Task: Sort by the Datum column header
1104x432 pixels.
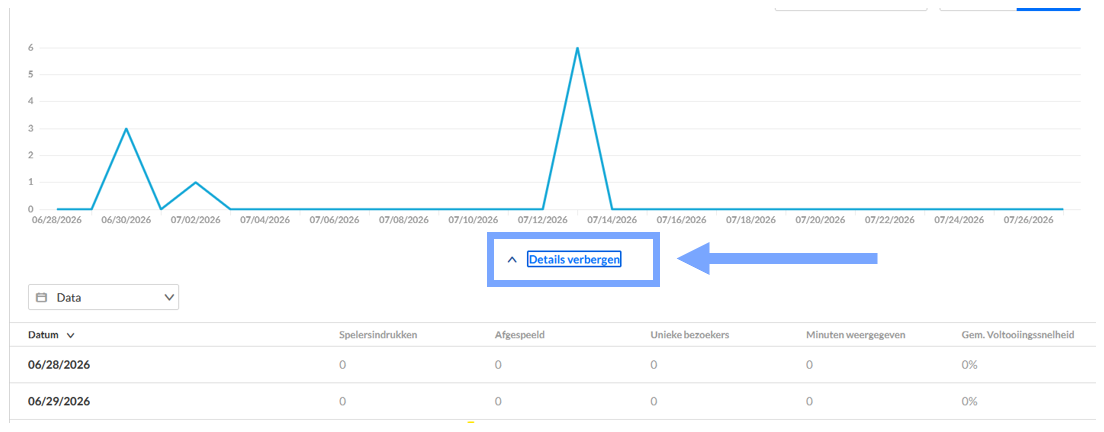Action: [44, 335]
